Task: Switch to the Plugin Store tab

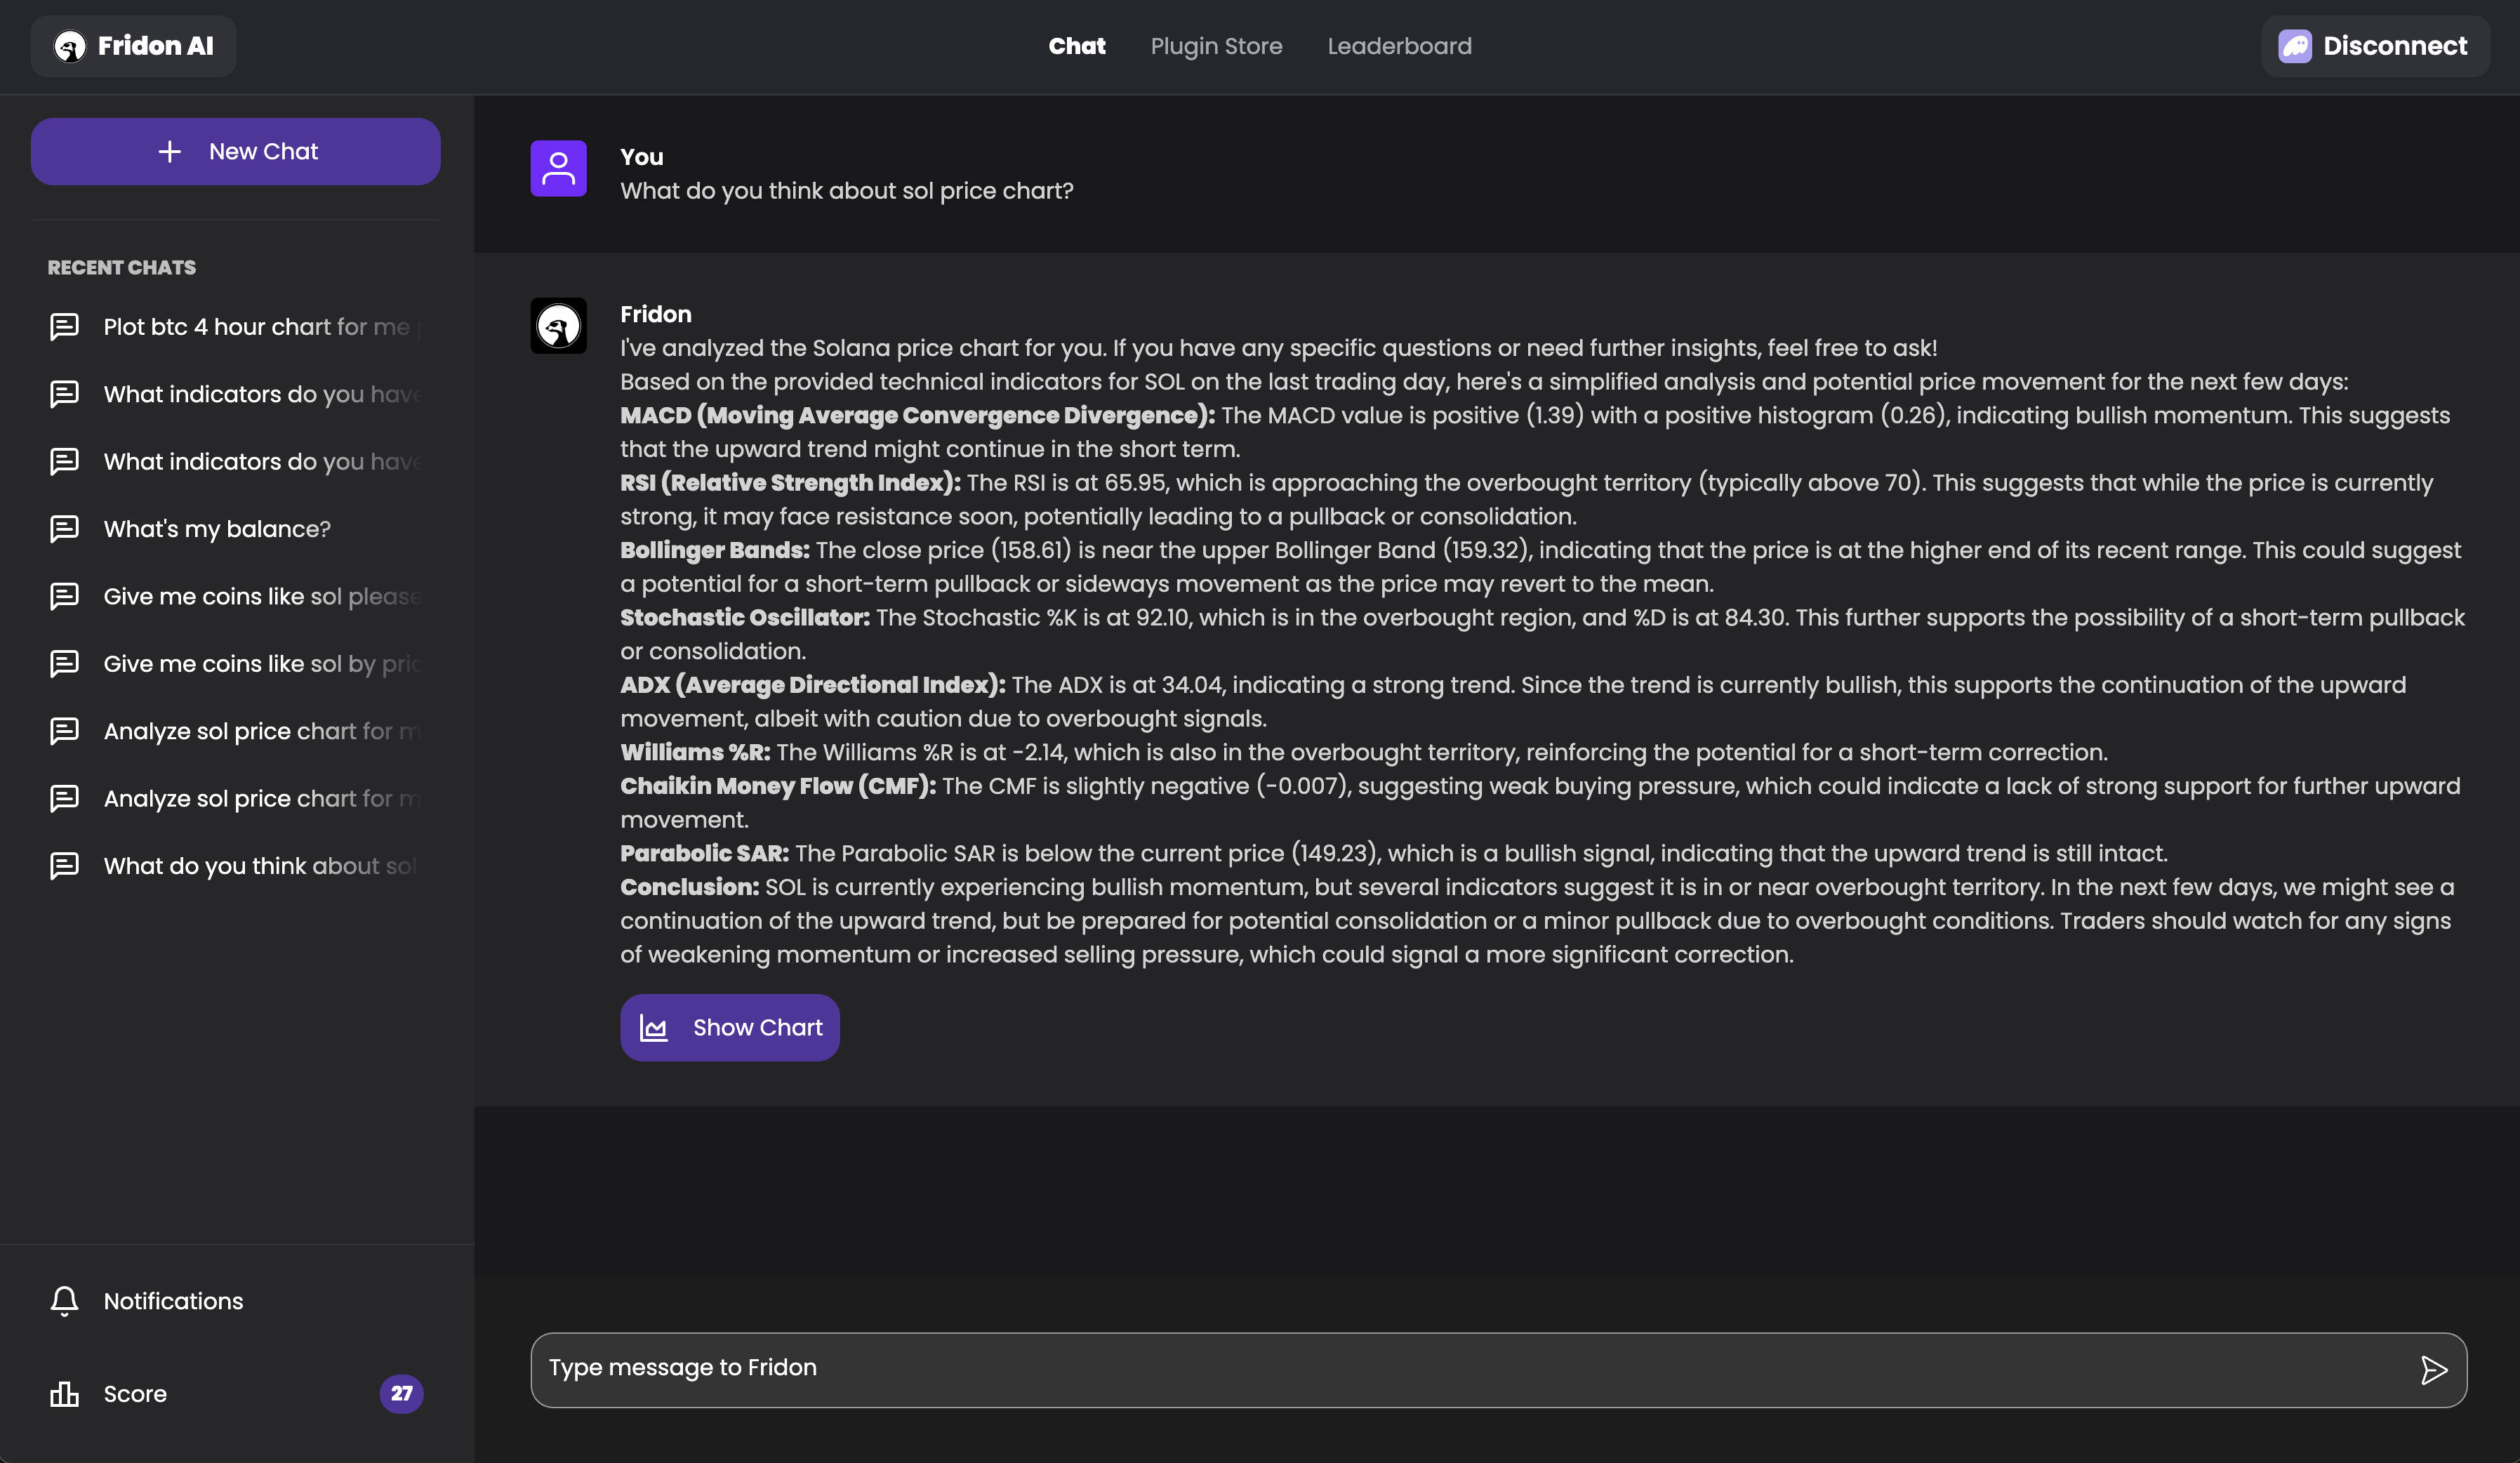Action: click(x=1216, y=46)
